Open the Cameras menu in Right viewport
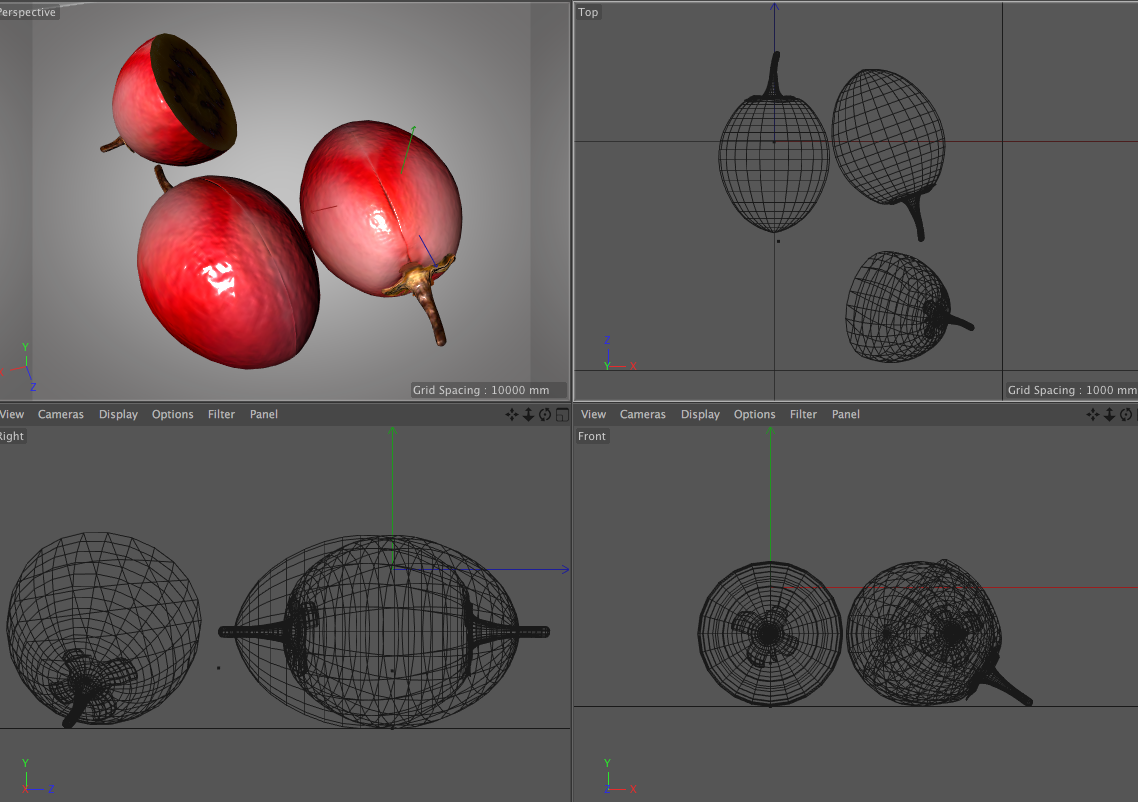The height and width of the screenshot is (802, 1138). (x=61, y=414)
